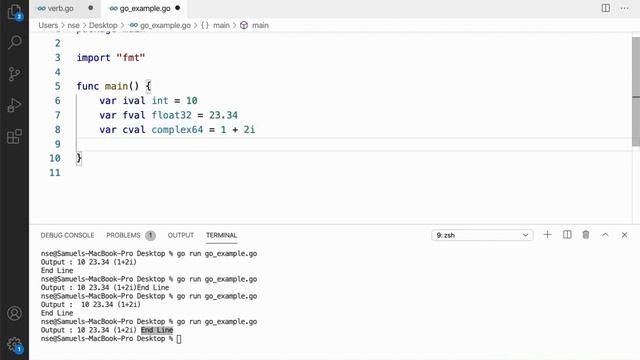The width and height of the screenshot is (640, 360).
Task: Select the Terminal tab
Action: point(222,235)
